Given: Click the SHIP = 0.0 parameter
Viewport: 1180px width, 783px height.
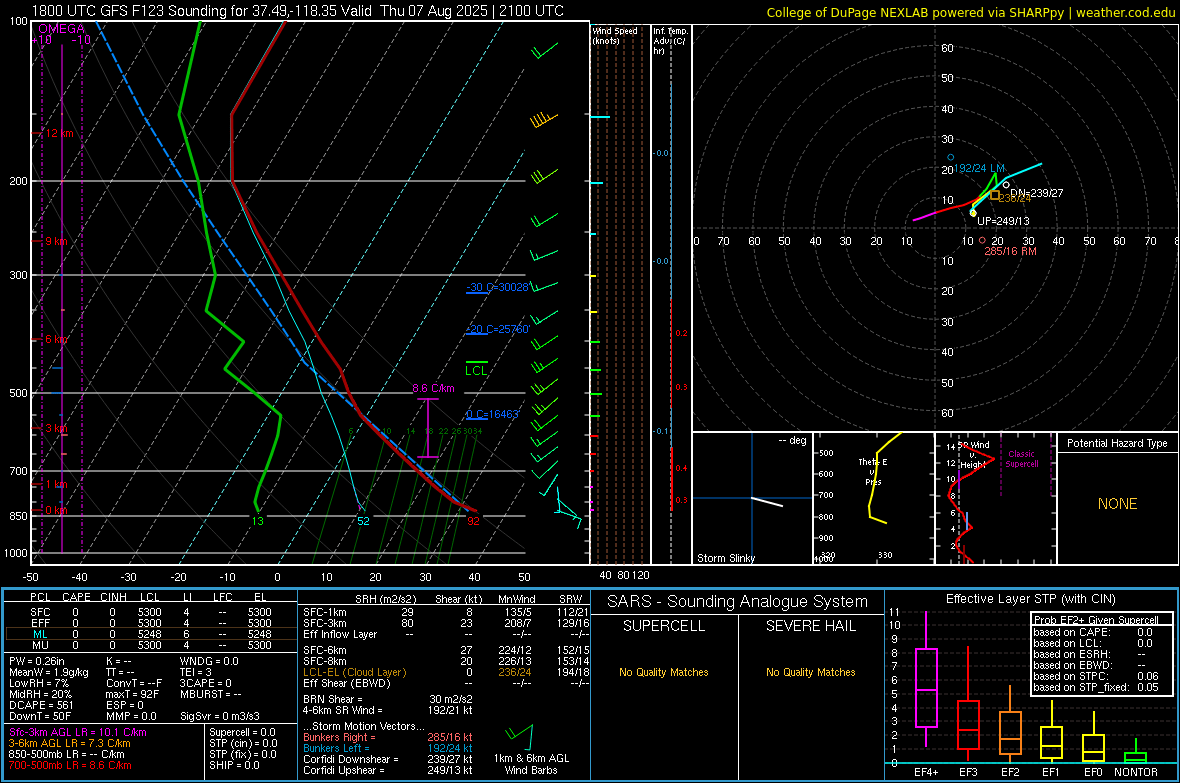Looking at the screenshot, I should coord(234,766).
